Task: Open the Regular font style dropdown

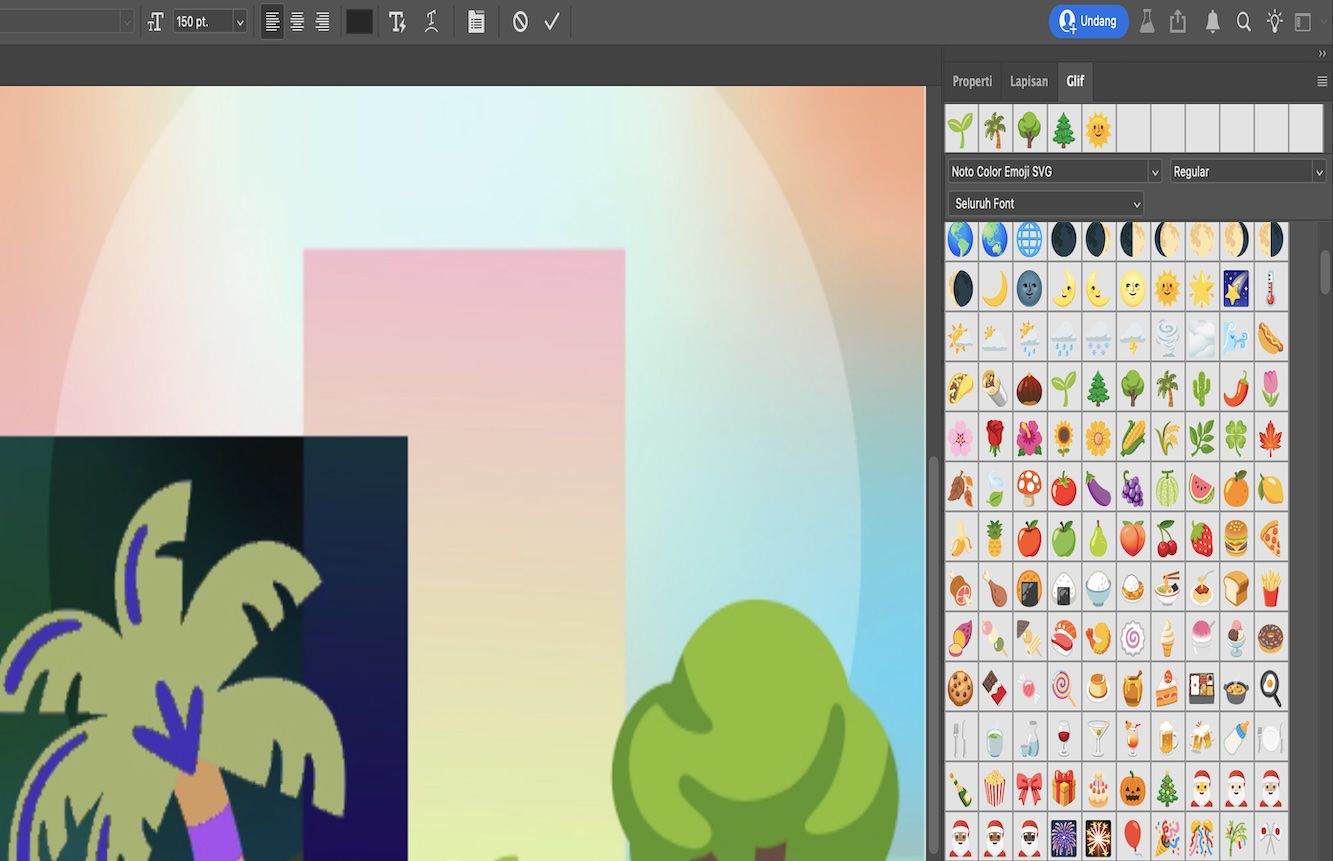Action: tap(1246, 171)
